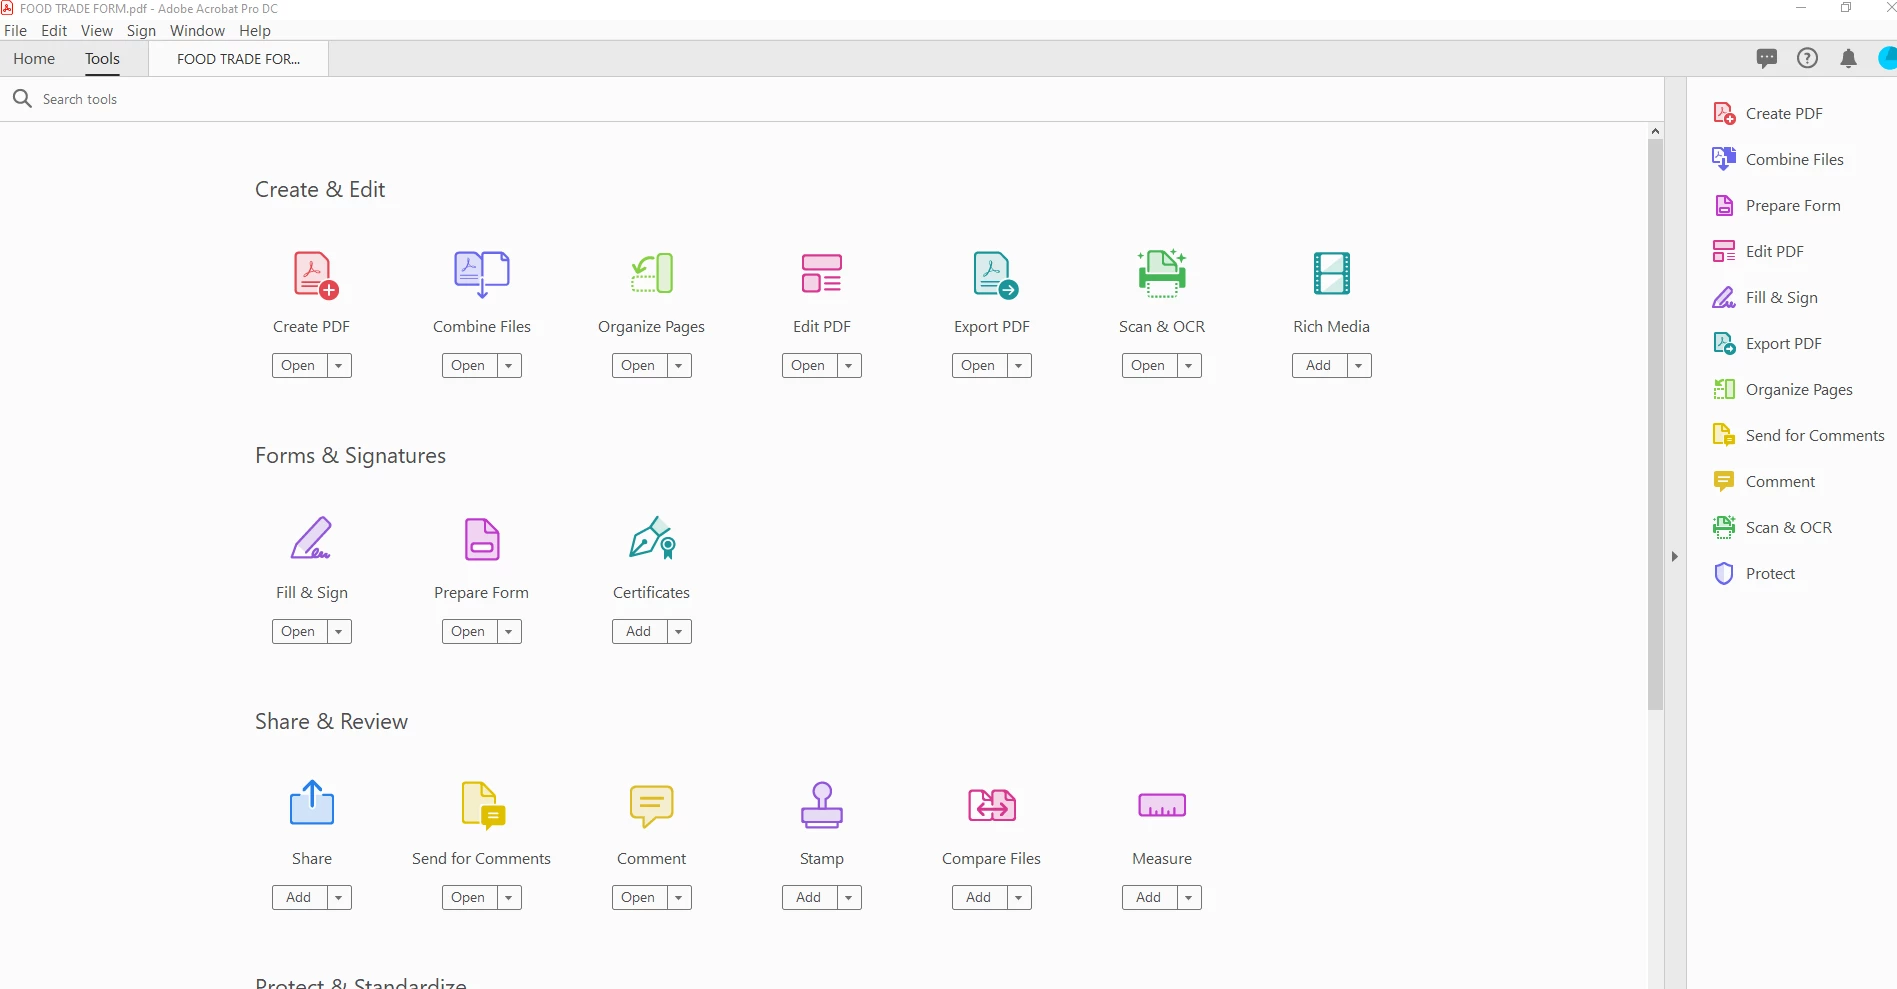
Task: Open the Window menu
Action: 197,31
